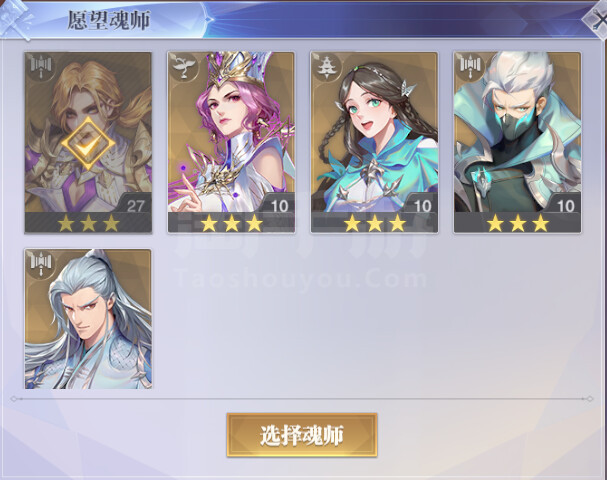Click the 选择魂师 confirm button
Screen dimensions: 607x480
click(302, 435)
